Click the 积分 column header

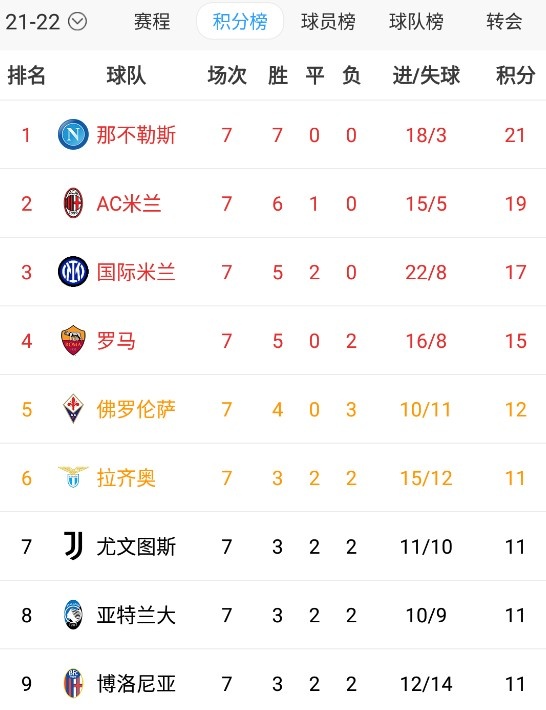[516, 75]
